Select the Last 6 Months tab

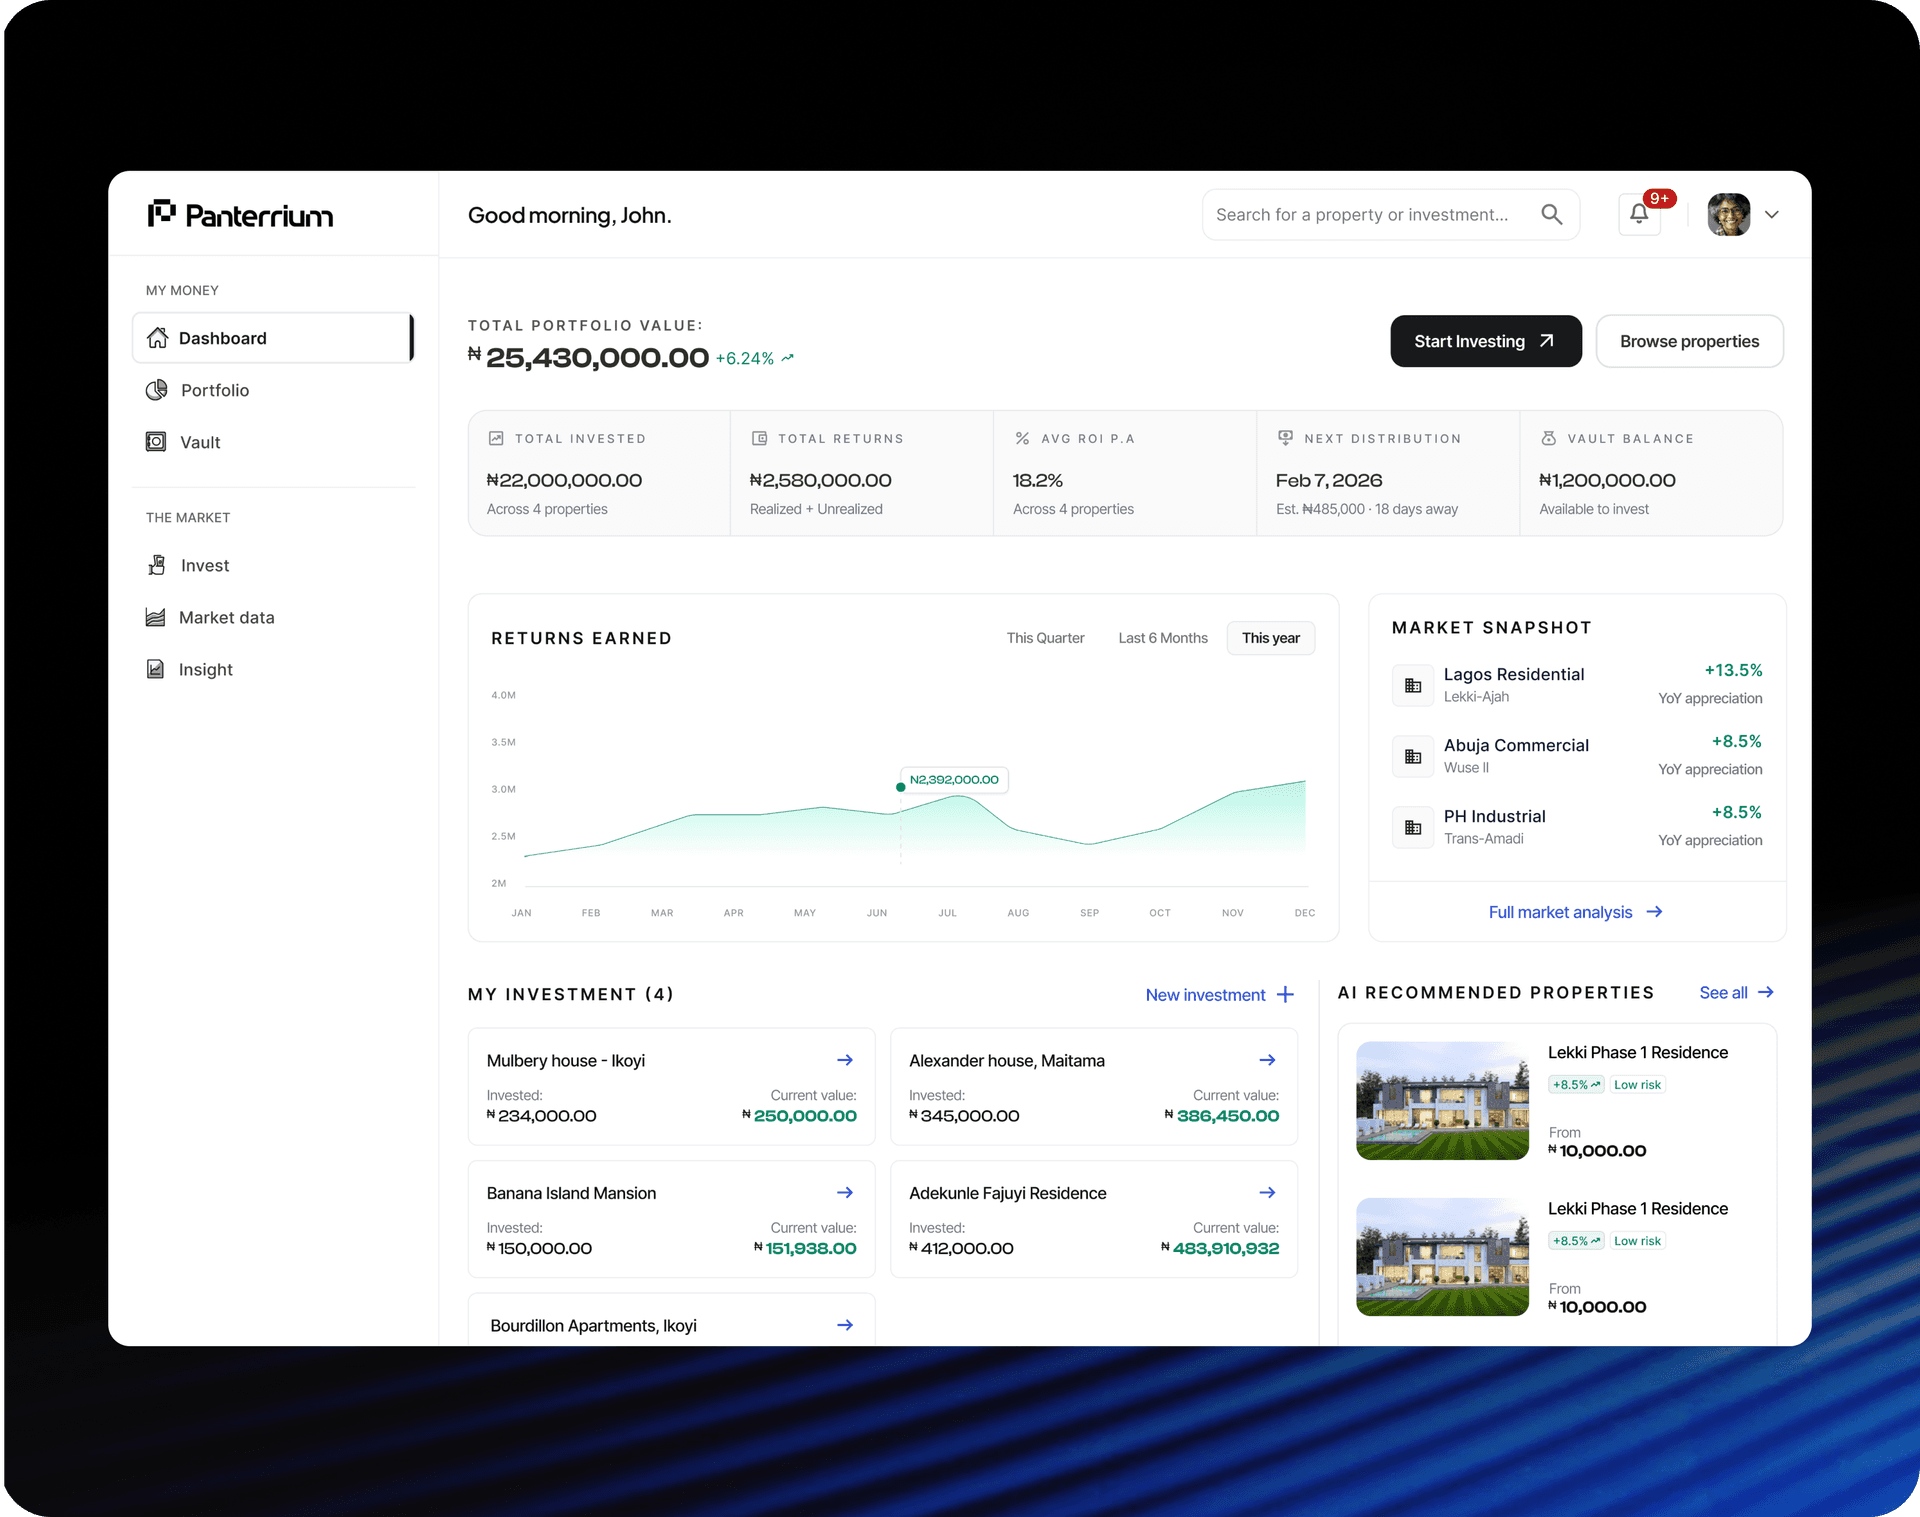pos(1162,638)
